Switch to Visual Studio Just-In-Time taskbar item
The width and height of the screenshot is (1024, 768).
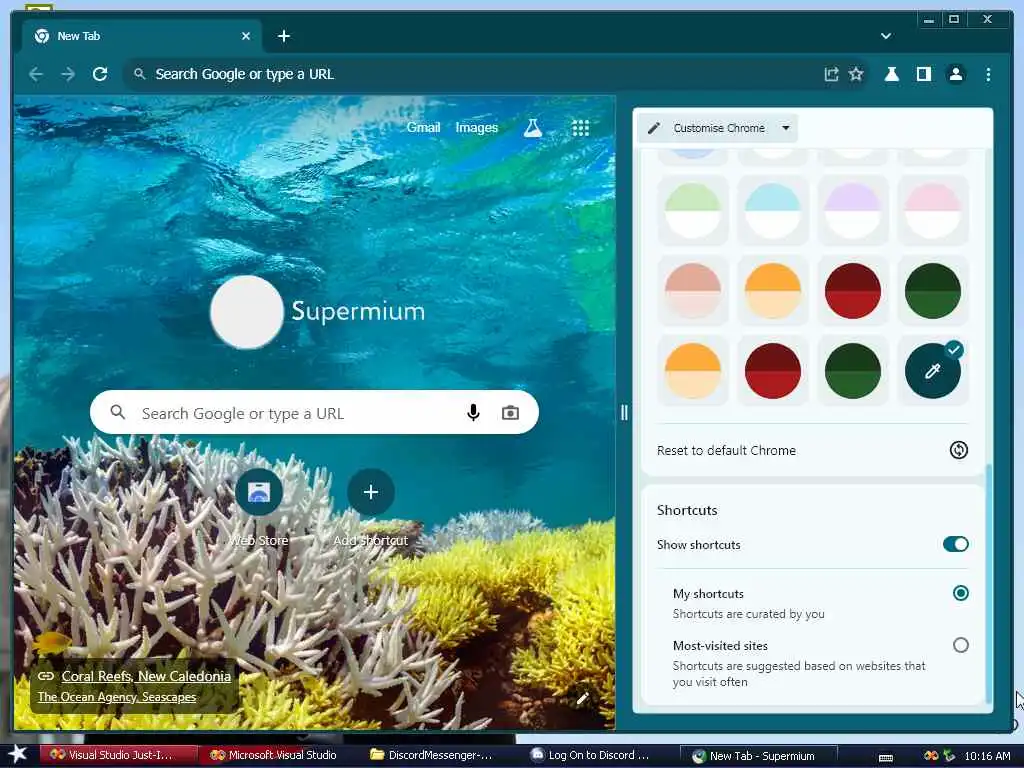click(119, 755)
